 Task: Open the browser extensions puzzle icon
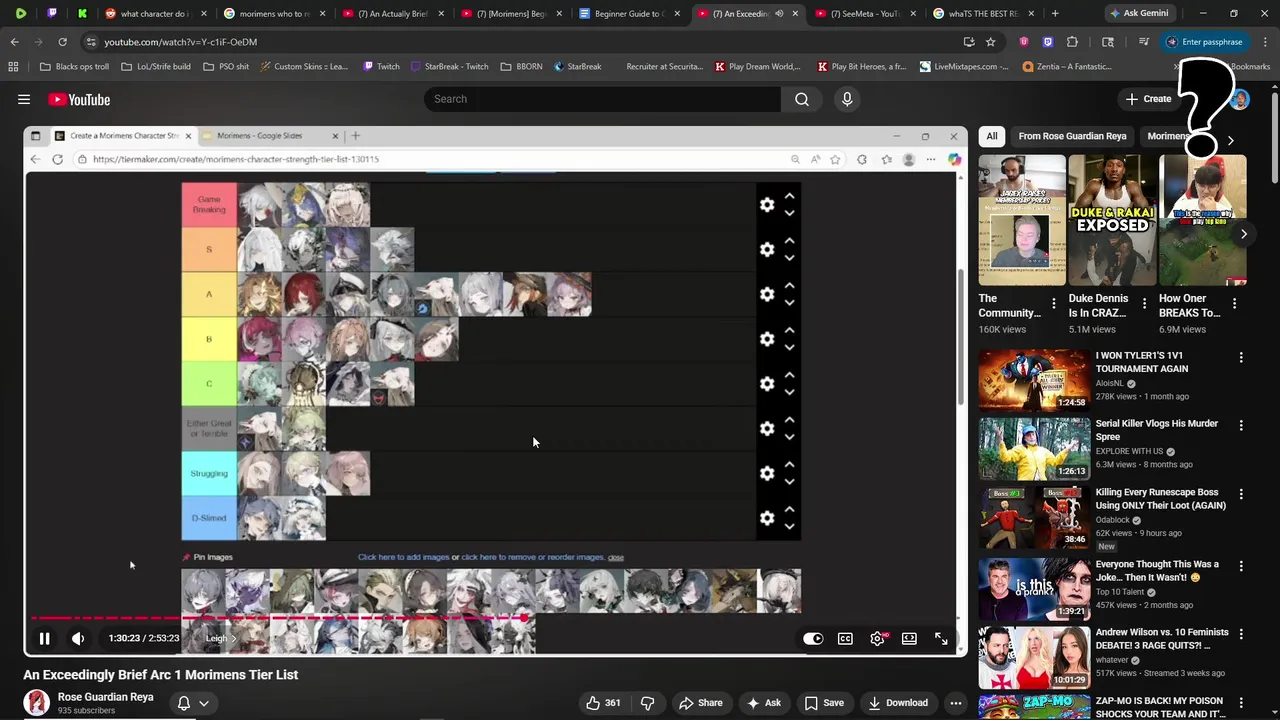[1073, 42]
